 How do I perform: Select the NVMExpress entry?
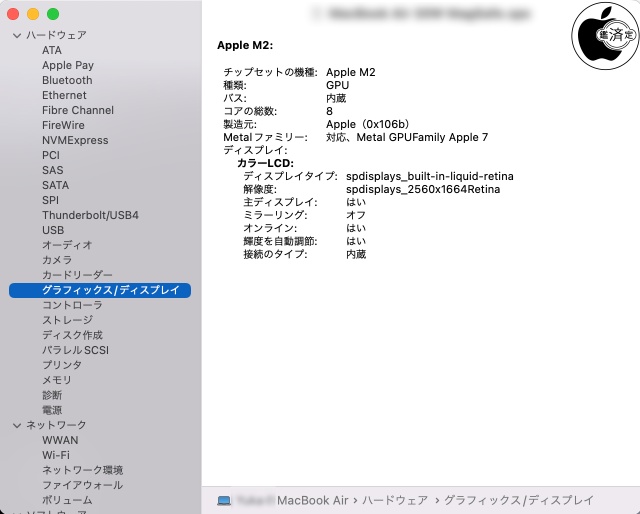(x=74, y=140)
